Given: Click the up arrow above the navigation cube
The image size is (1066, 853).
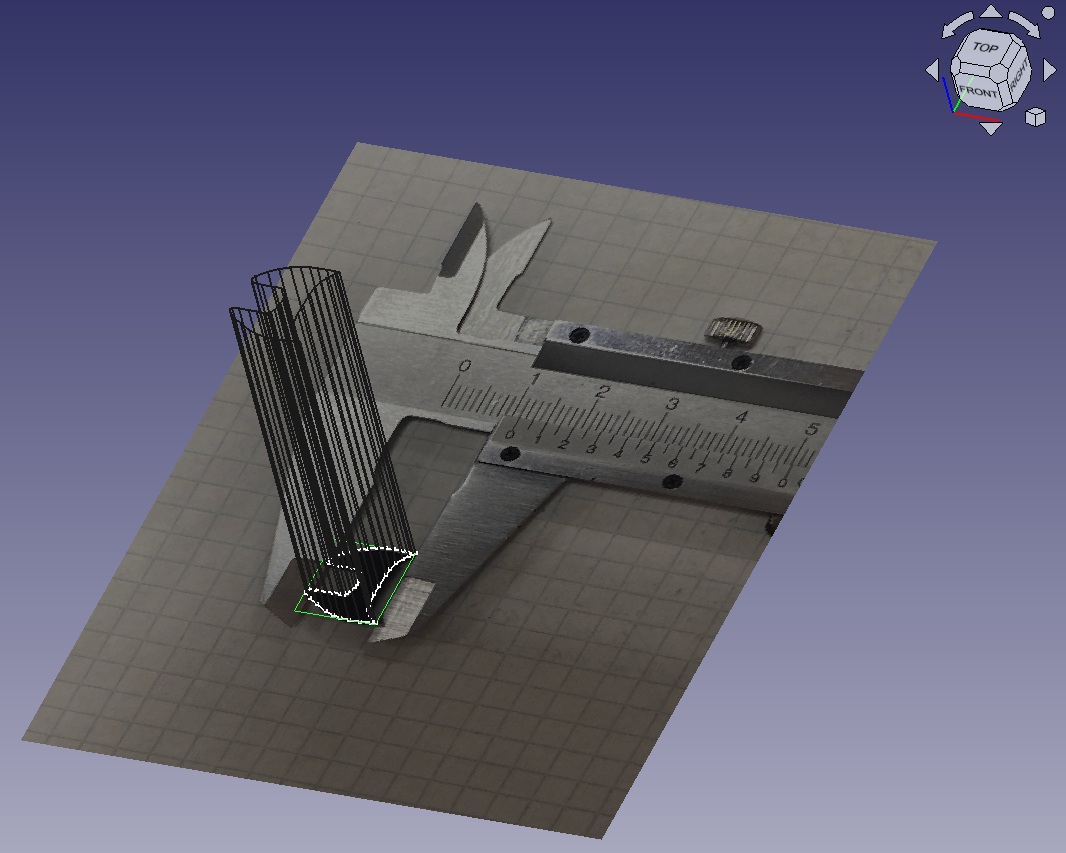Looking at the screenshot, I should point(990,12).
